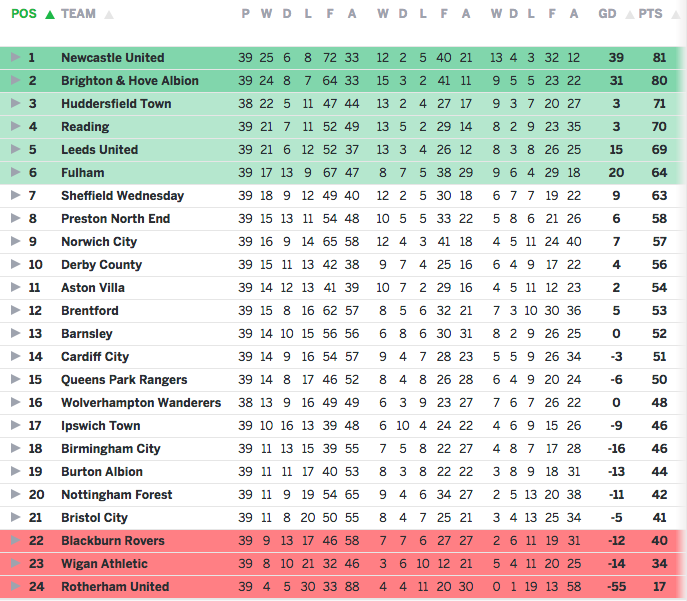
Task: Sort the table by GD column header
Action: pyautogui.click(x=607, y=14)
